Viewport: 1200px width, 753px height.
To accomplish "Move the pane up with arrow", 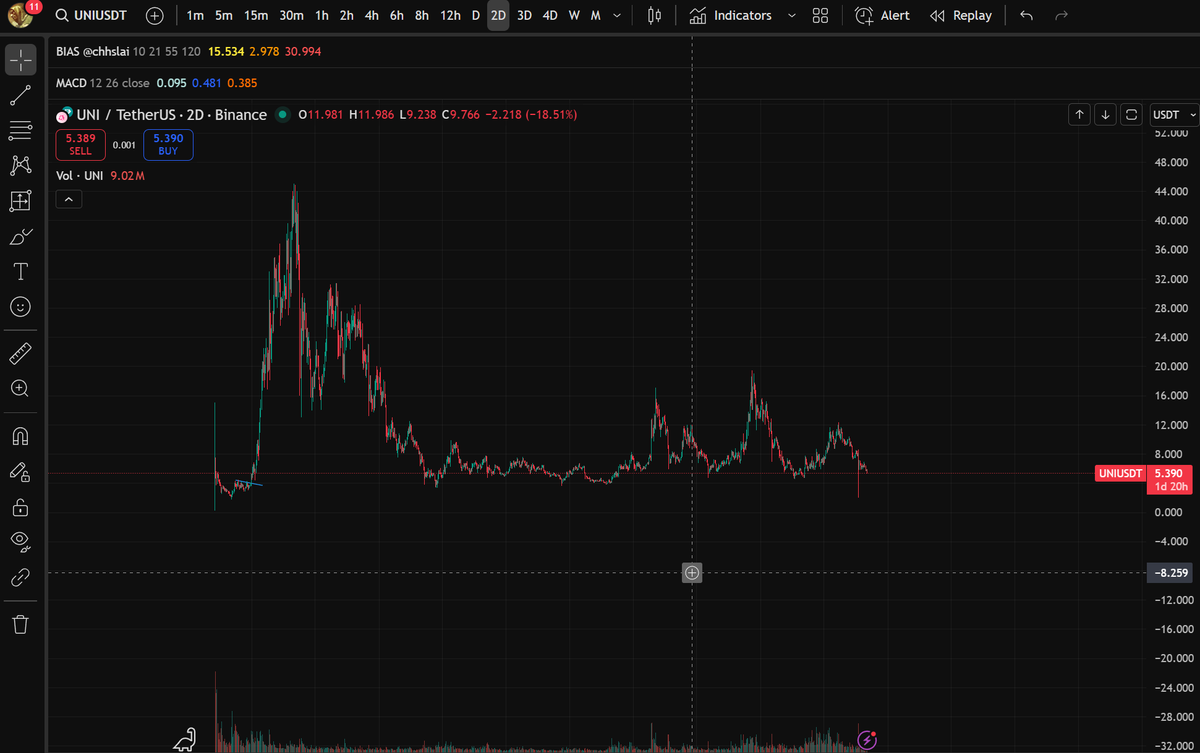I will click(x=1079, y=115).
